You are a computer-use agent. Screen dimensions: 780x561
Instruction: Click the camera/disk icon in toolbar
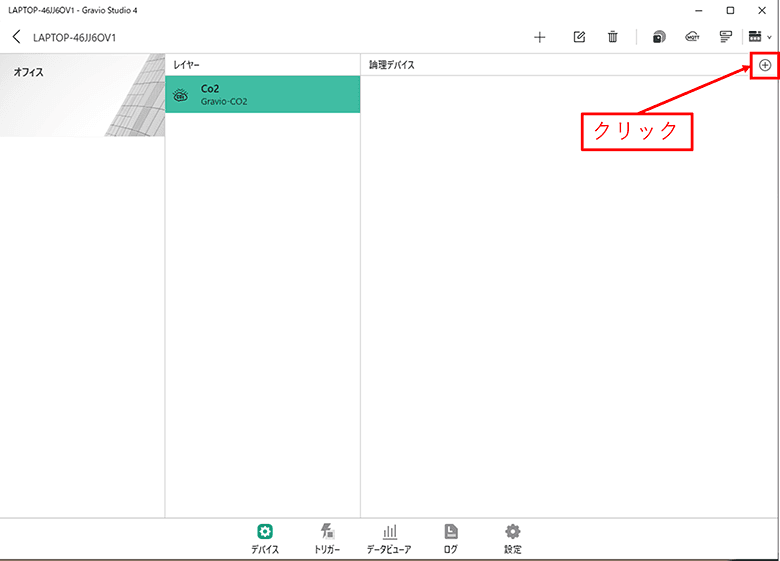659,37
